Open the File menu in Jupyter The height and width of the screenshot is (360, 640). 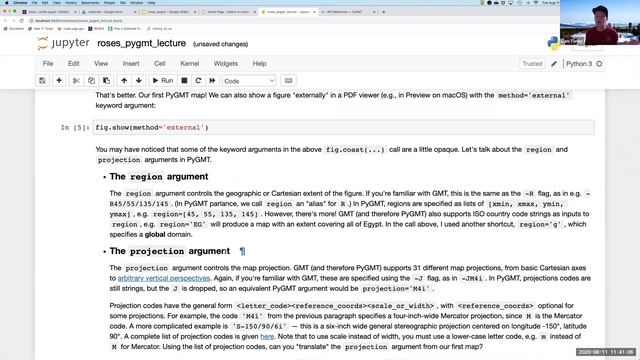pos(48,64)
